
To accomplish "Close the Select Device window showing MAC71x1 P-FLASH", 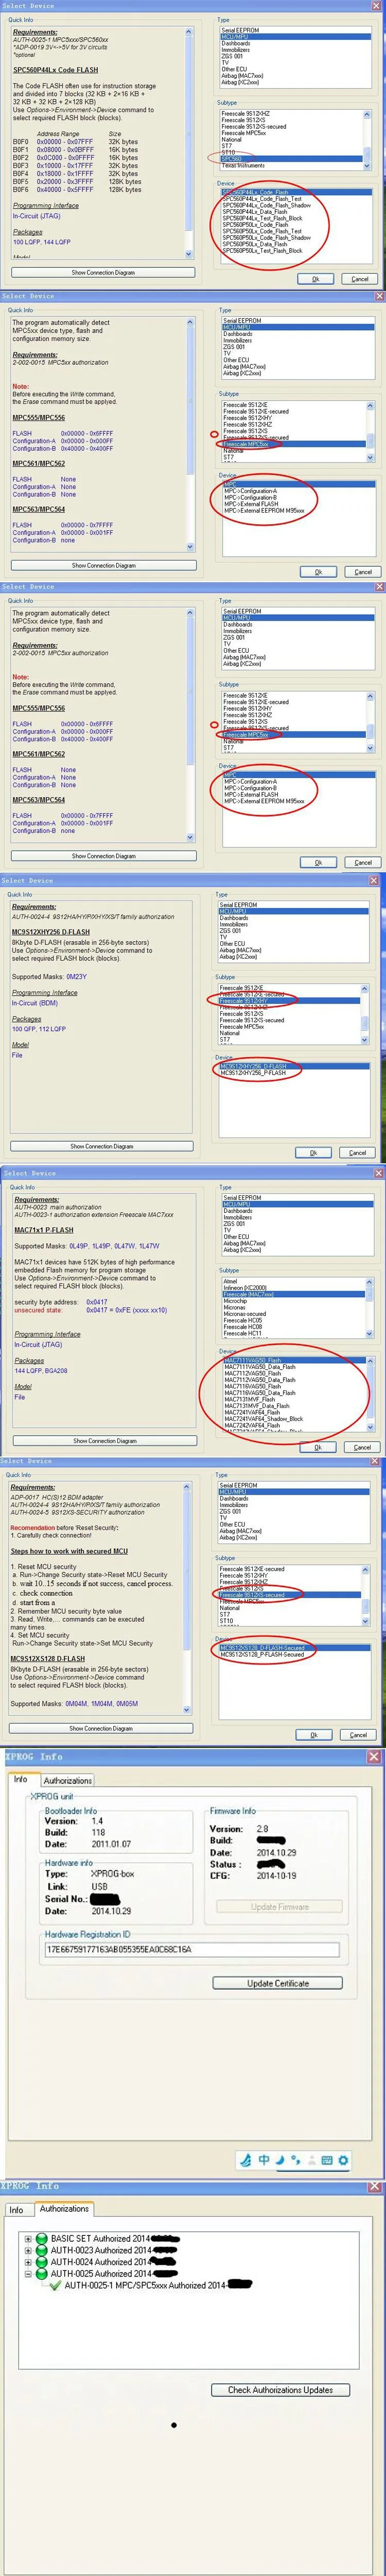I will [x=379, y=1173].
